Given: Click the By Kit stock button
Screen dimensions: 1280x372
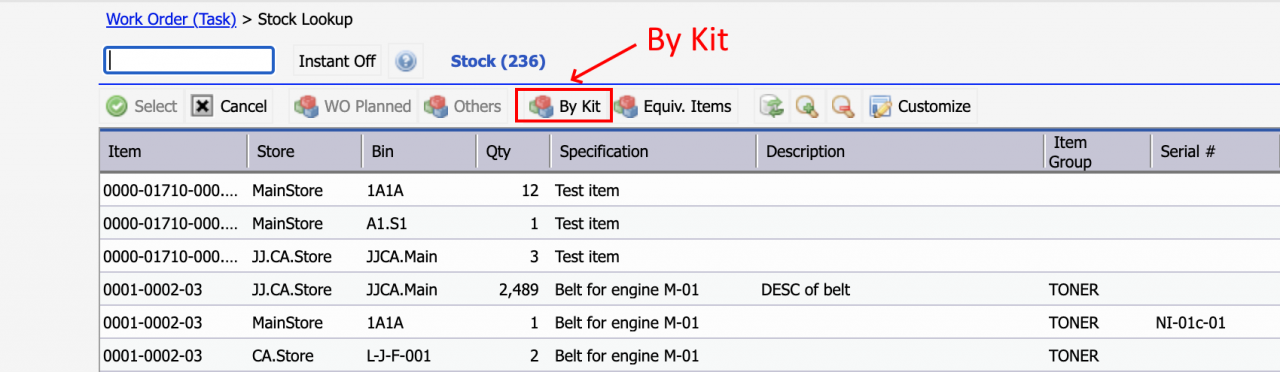Looking at the screenshot, I should click(564, 106).
